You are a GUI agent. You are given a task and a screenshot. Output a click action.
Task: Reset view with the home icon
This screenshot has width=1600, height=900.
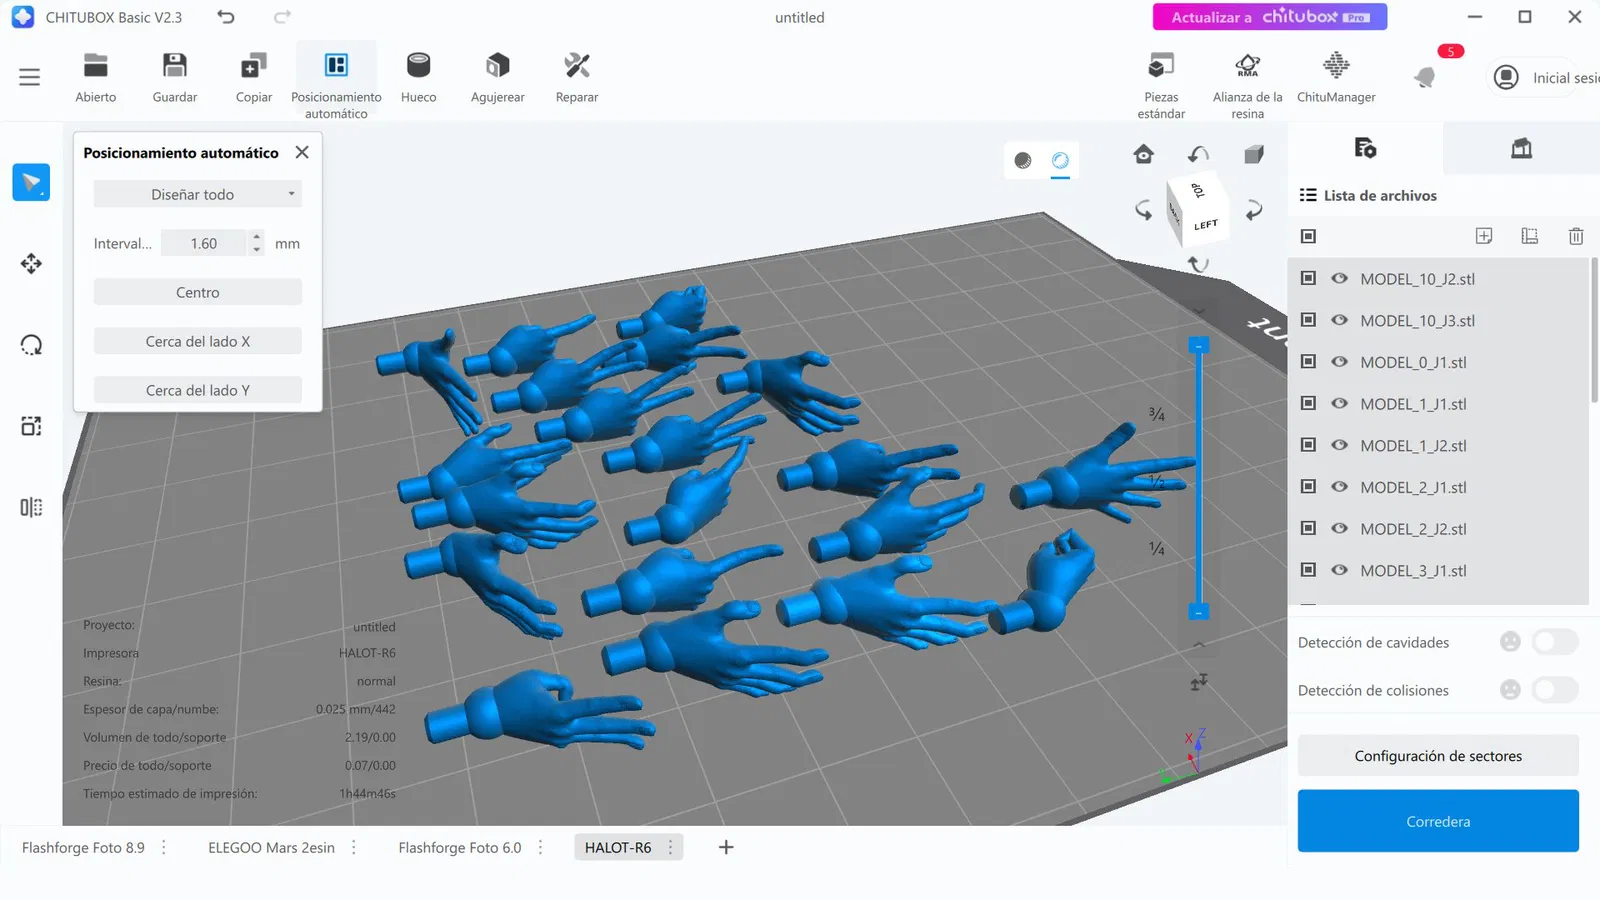click(1144, 154)
